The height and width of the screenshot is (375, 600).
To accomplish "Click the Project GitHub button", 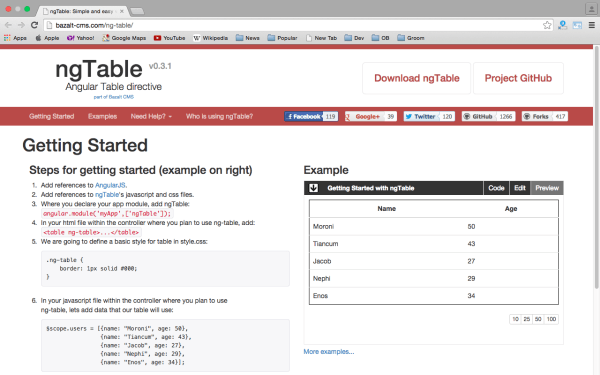I will (518, 78).
